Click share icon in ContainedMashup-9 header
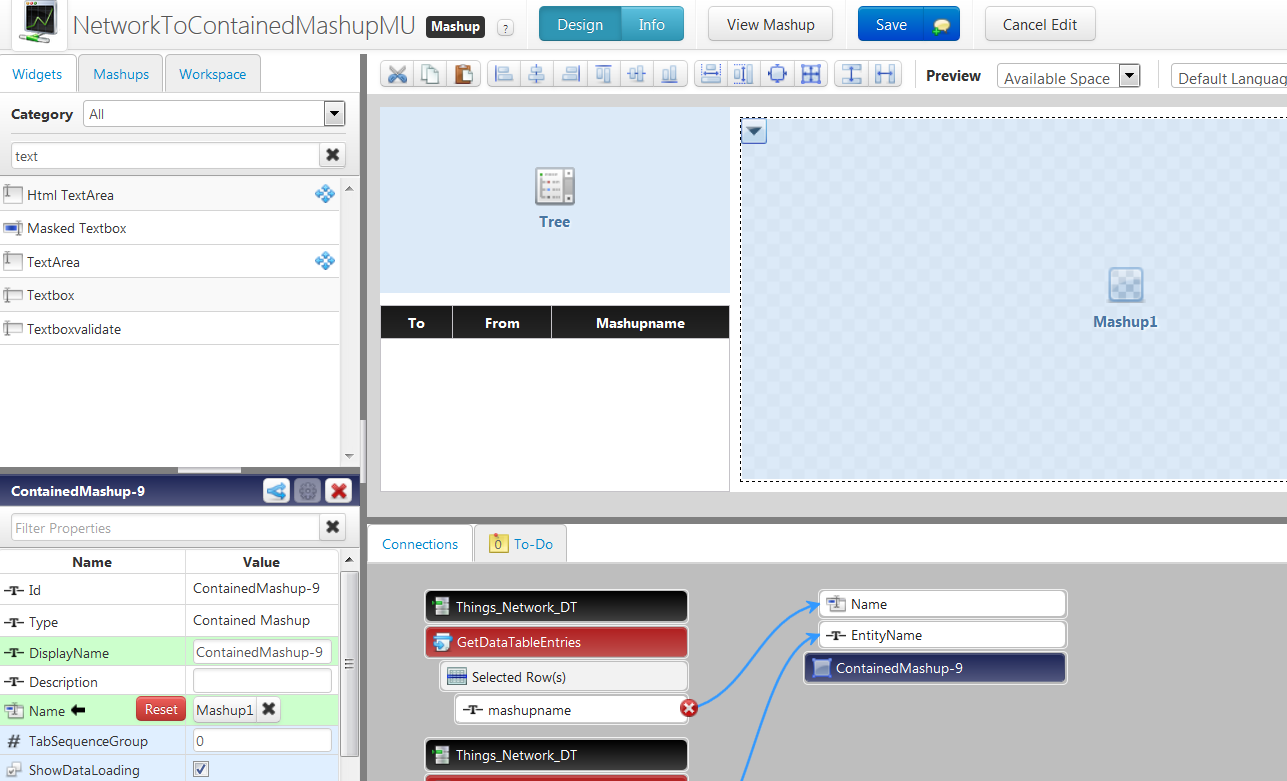 (x=277, y=491)
